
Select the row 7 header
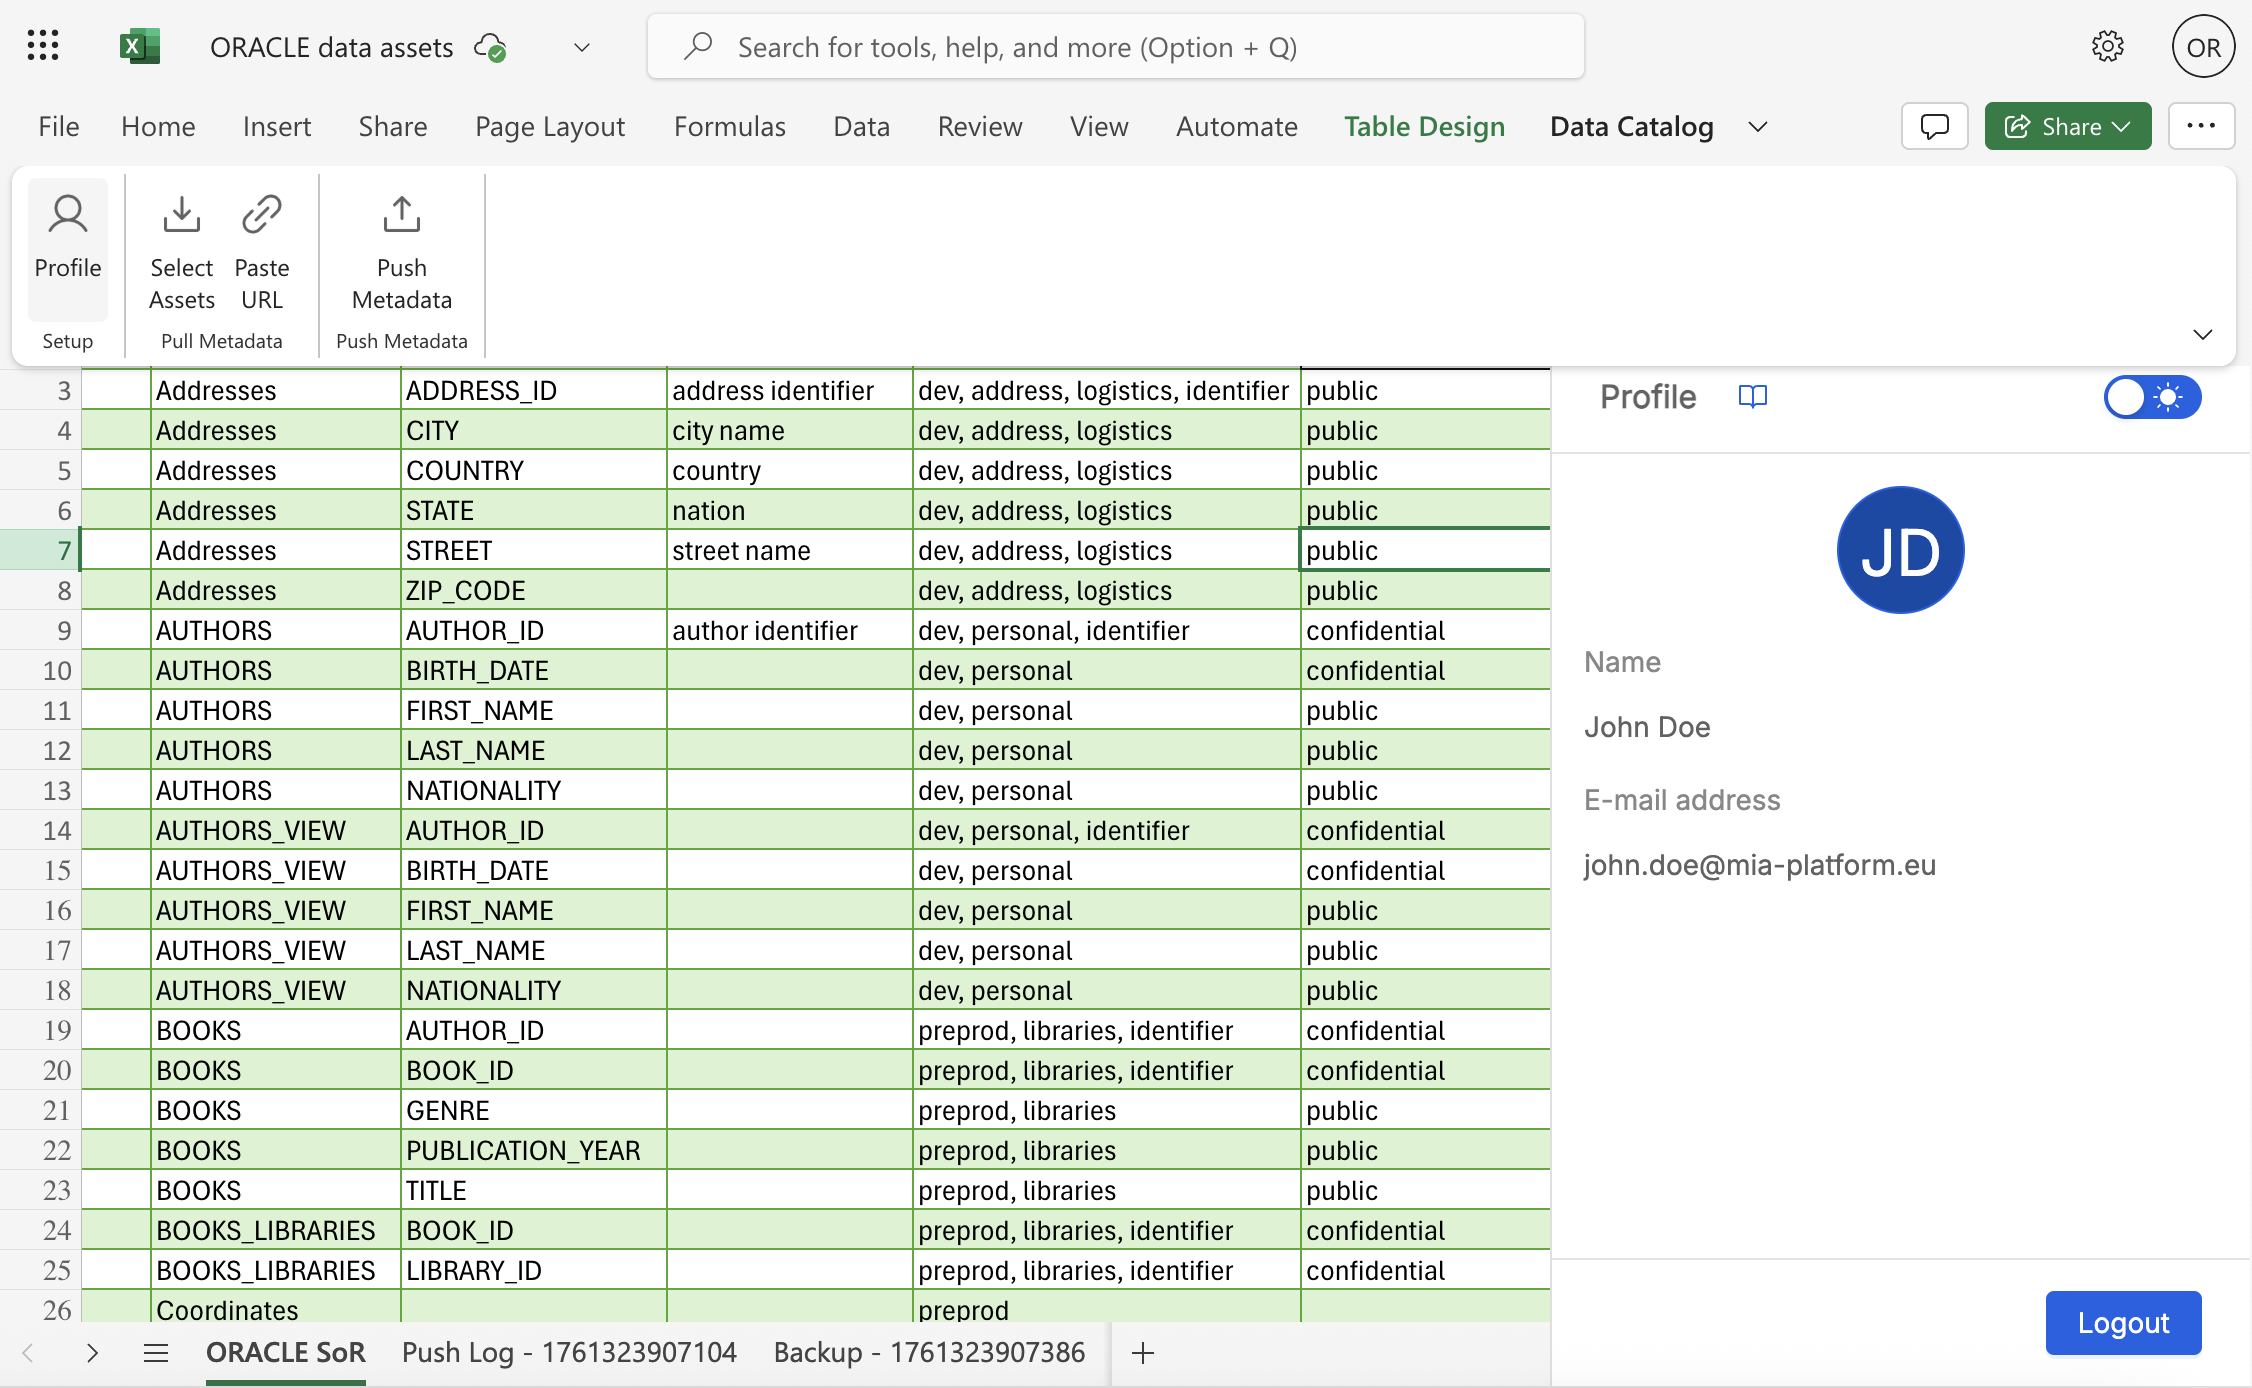(63, 549)
